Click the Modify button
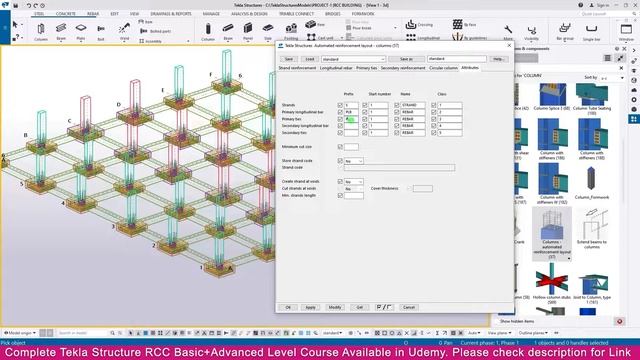 [x=335, y=307]
